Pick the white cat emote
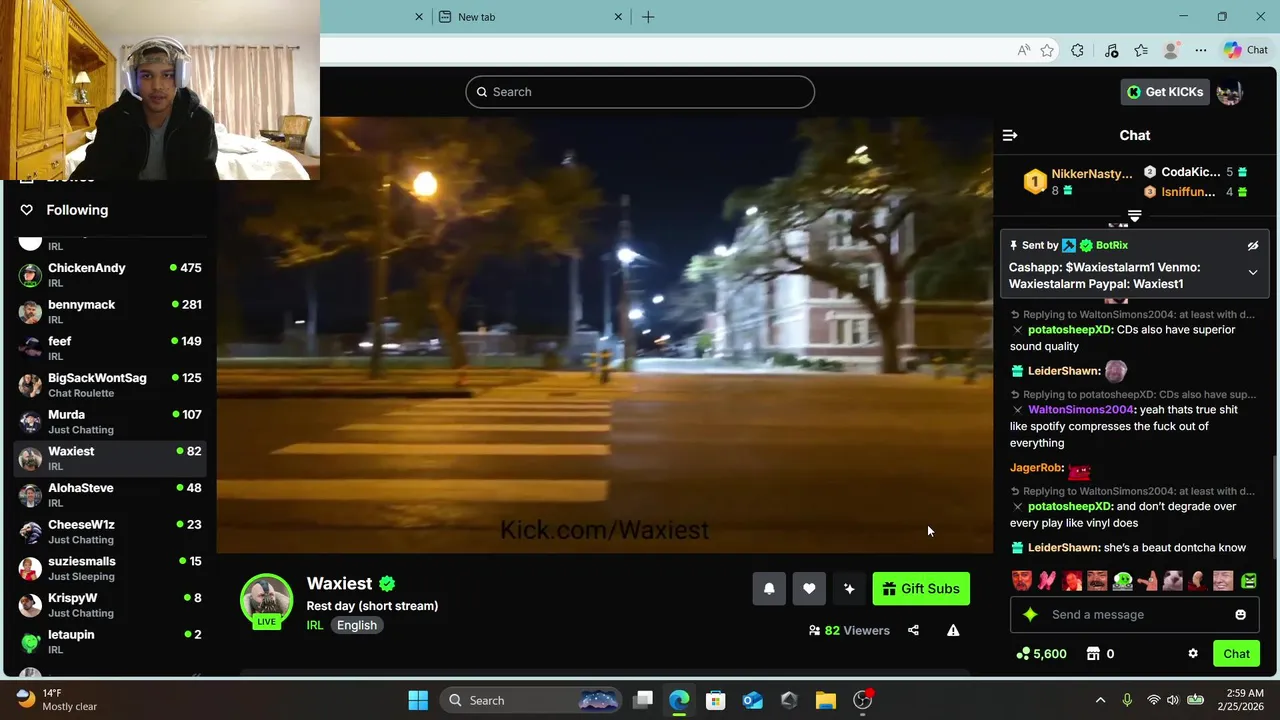The image size is (1280, 720). point(1173,580)
